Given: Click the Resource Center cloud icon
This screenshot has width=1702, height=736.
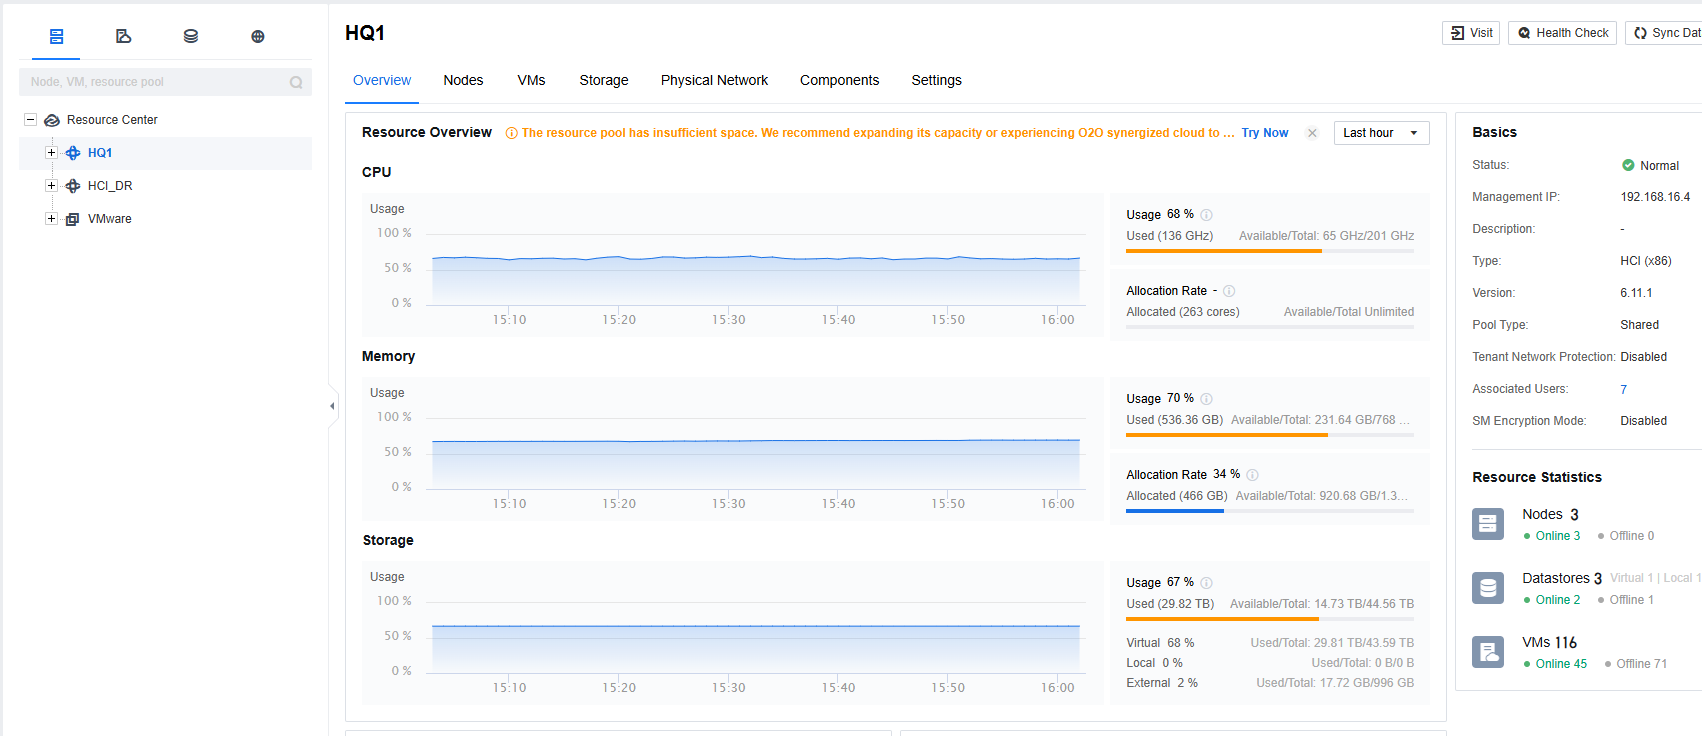Looking at the screenshot, I should 52,120.
